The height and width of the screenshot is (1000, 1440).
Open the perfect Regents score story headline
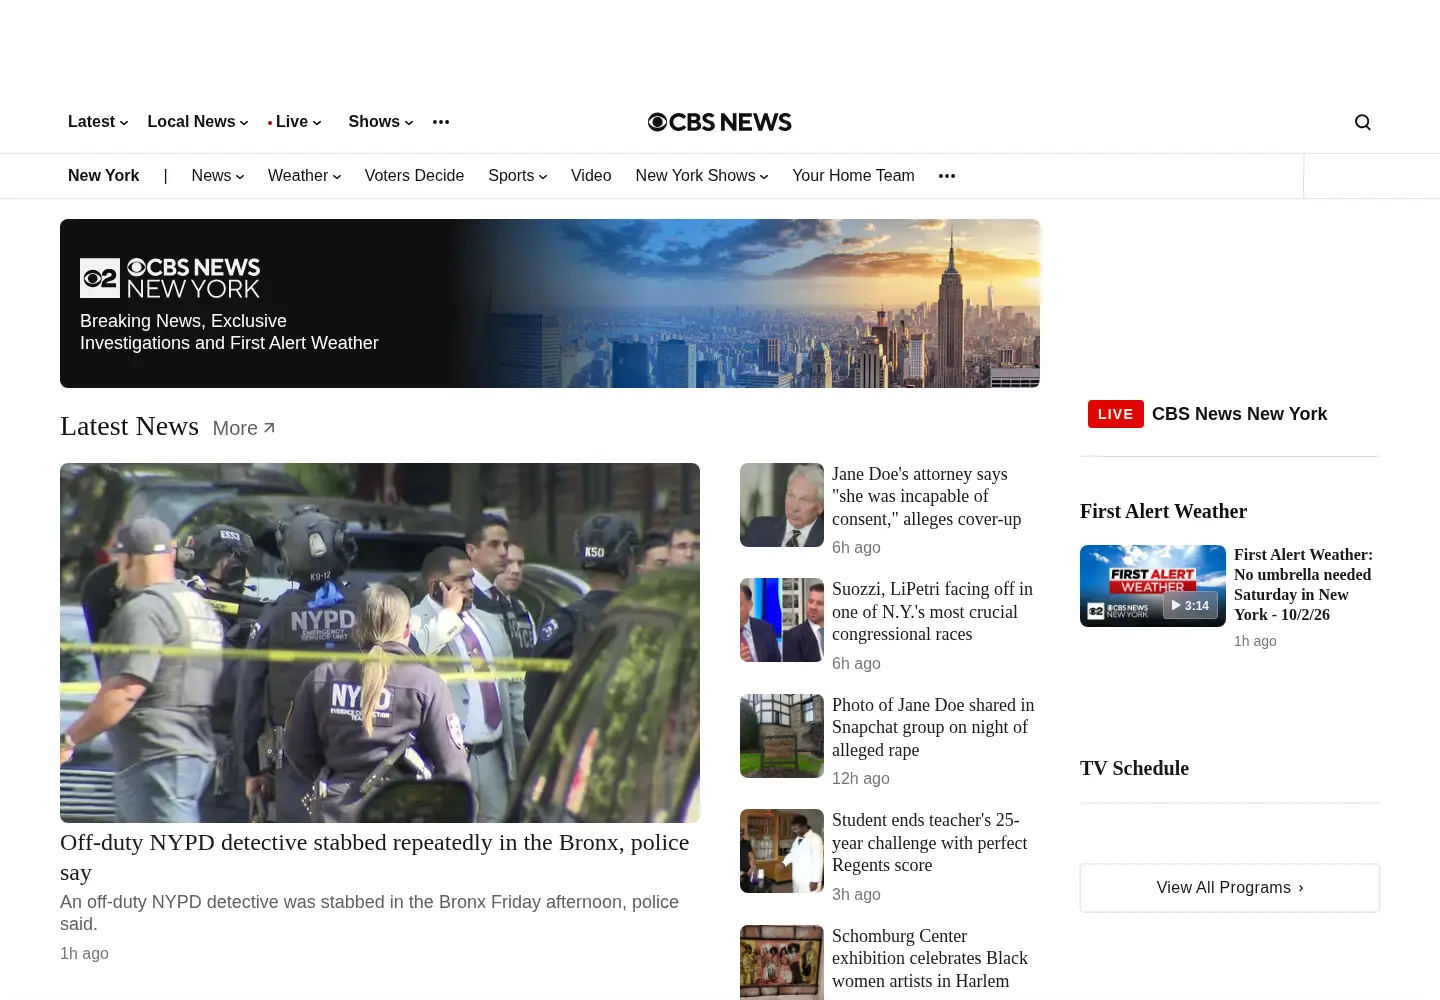pos(929,843)
